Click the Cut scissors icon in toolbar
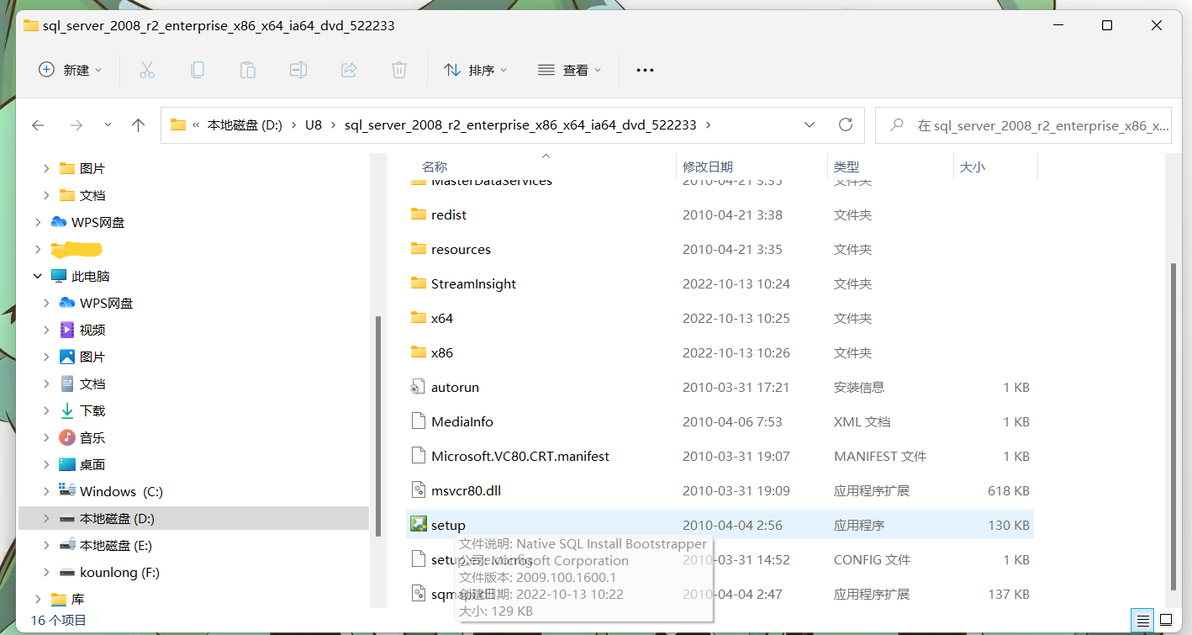This screenshot has width=1192, height=635. pos(147,70)
